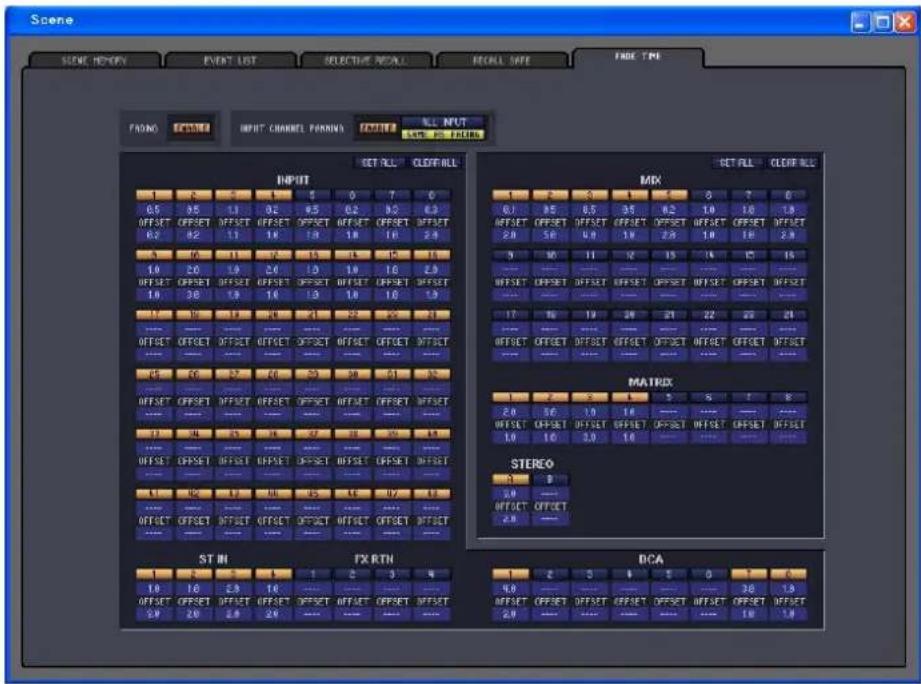
Task: Maximize the Scene window
Action: [x=882, y=23]
